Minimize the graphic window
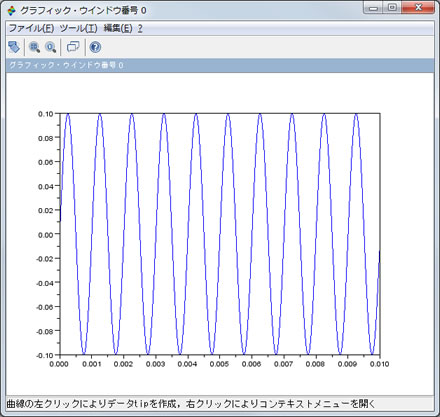 [x=373, y=8]
